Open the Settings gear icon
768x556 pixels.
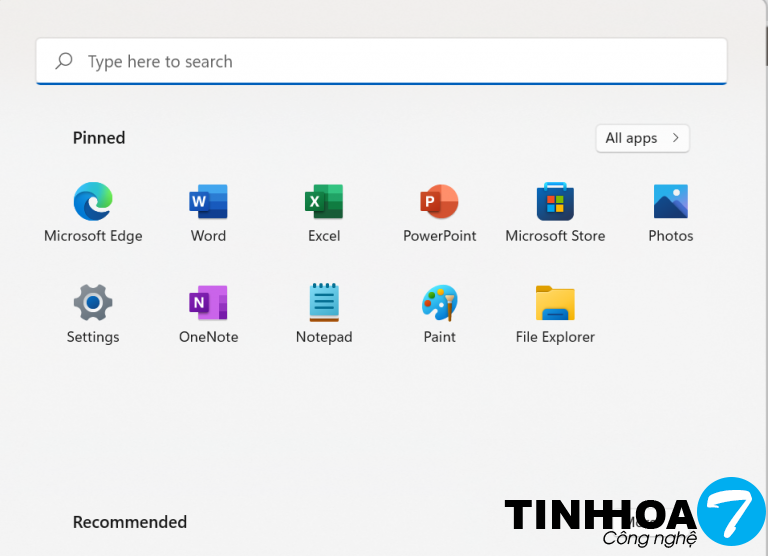point(93,302)
